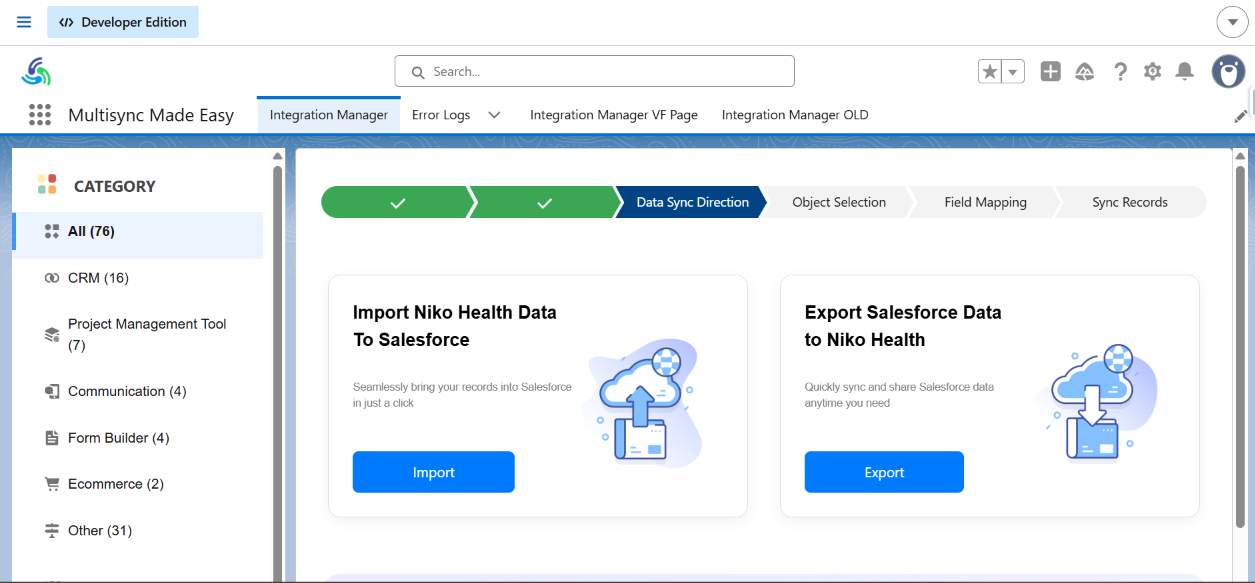The height and width of the screenshot is (583, 1255).
Task: Click the Multisync Made Easy app name
Action: tap(151, 115)
